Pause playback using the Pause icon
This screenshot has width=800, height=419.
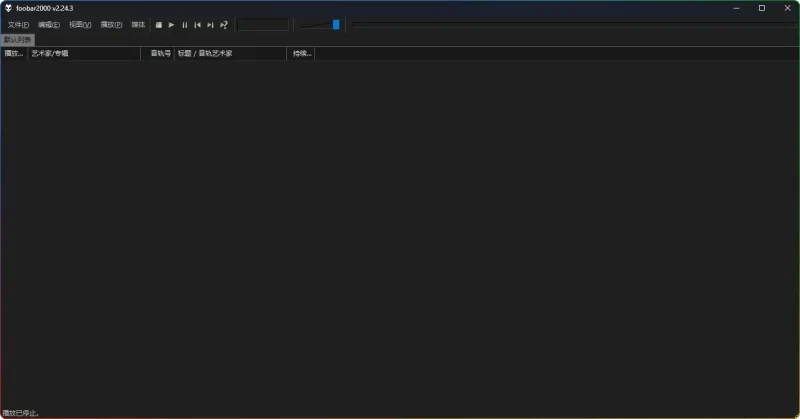tap(185, 24)
